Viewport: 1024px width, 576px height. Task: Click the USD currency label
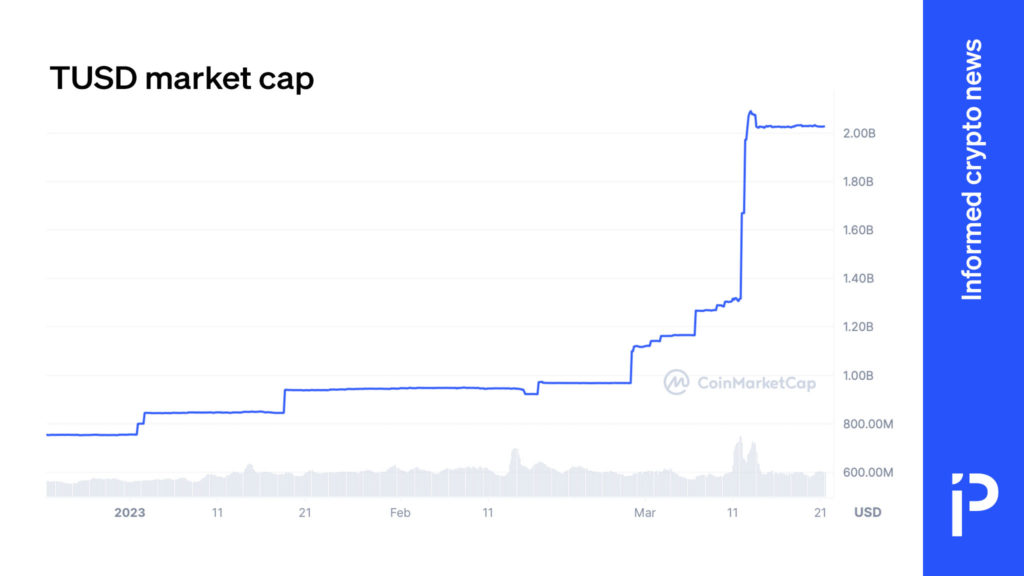(x=868, y=513)
